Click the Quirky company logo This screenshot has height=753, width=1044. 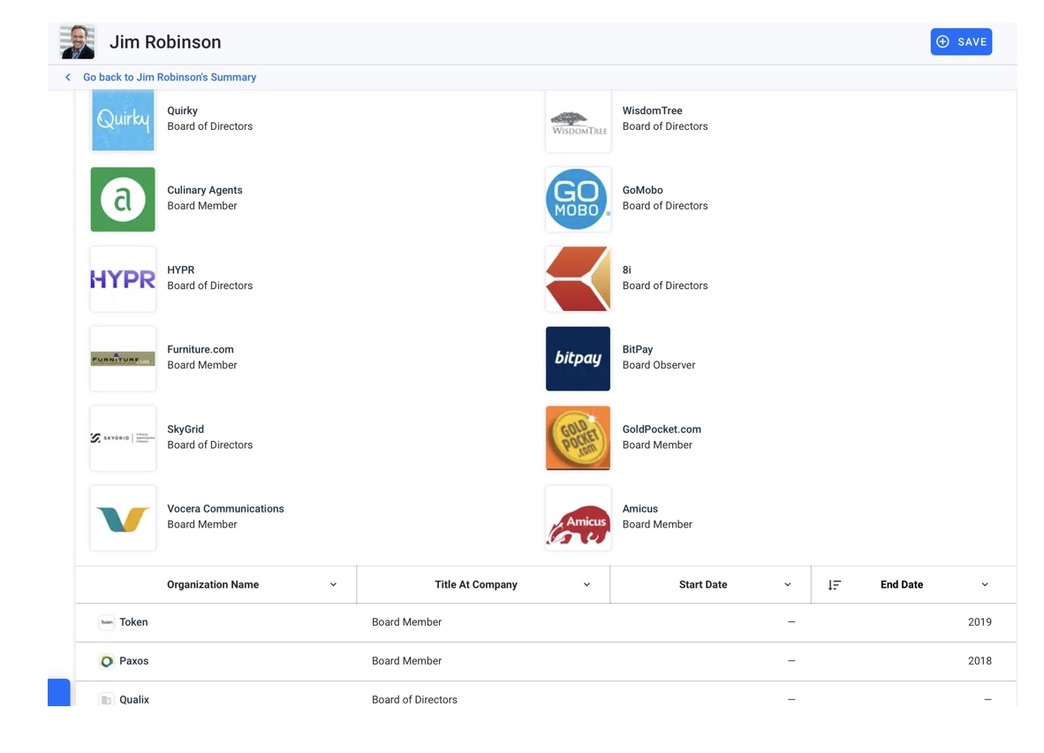pos(122,120)
